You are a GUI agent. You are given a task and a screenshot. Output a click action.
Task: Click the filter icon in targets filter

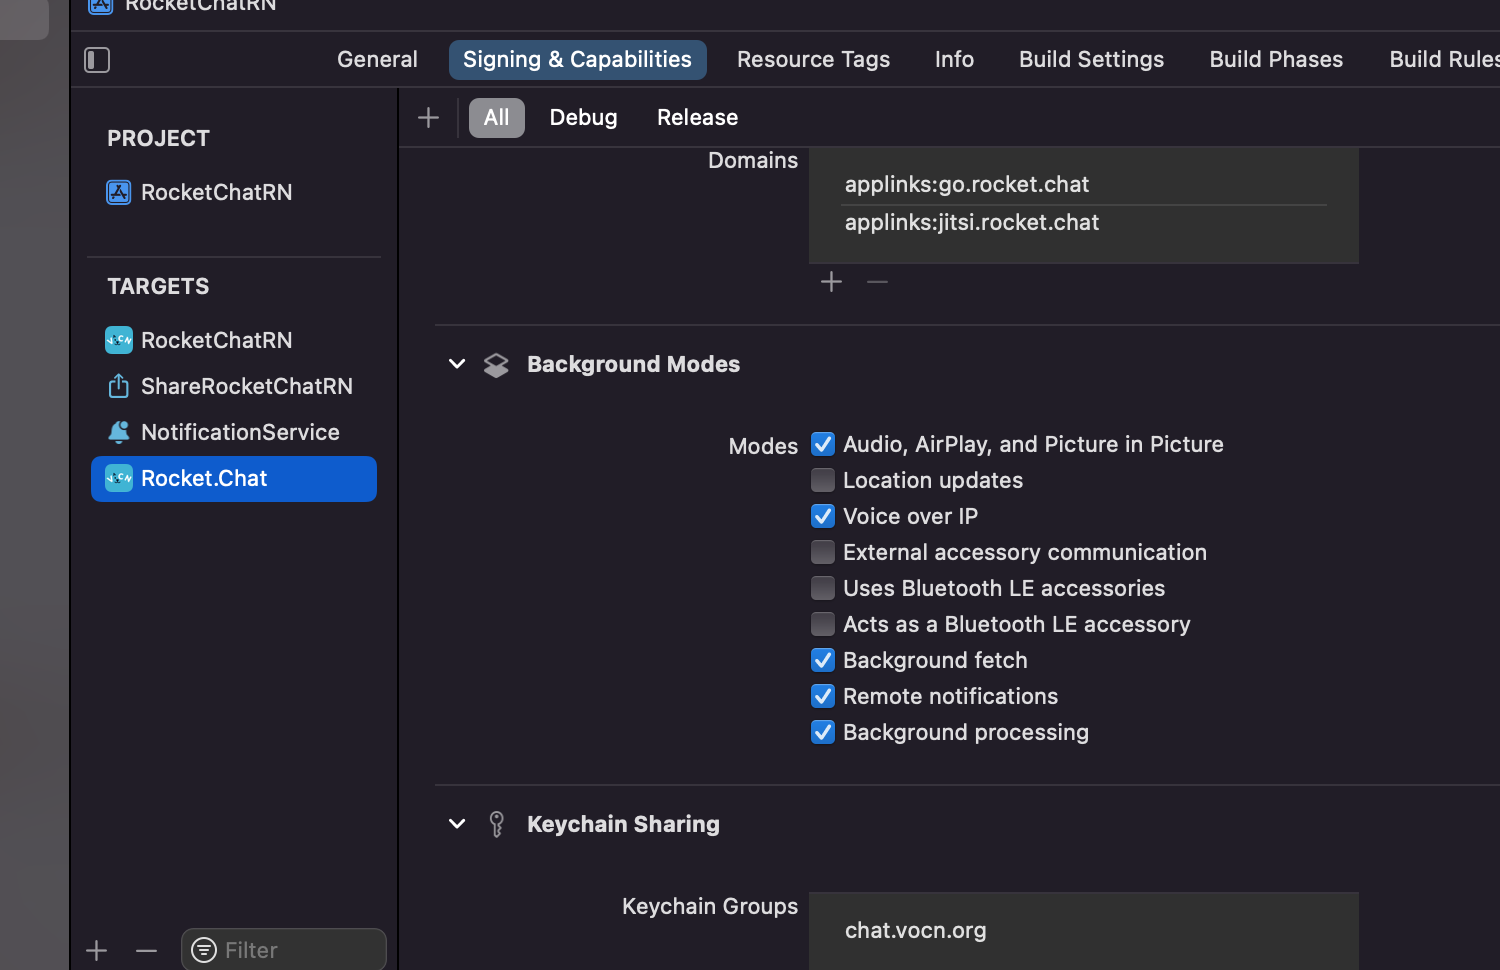click(204, 950)
